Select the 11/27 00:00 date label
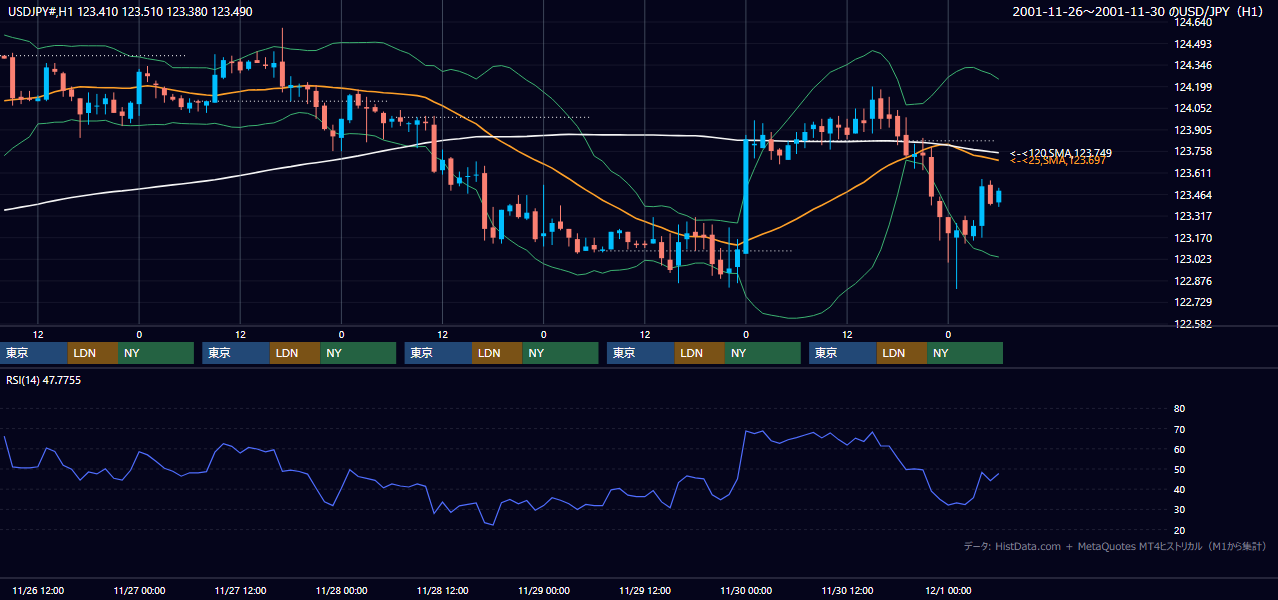Screen dimensions: 1278x600 [140, 591]
